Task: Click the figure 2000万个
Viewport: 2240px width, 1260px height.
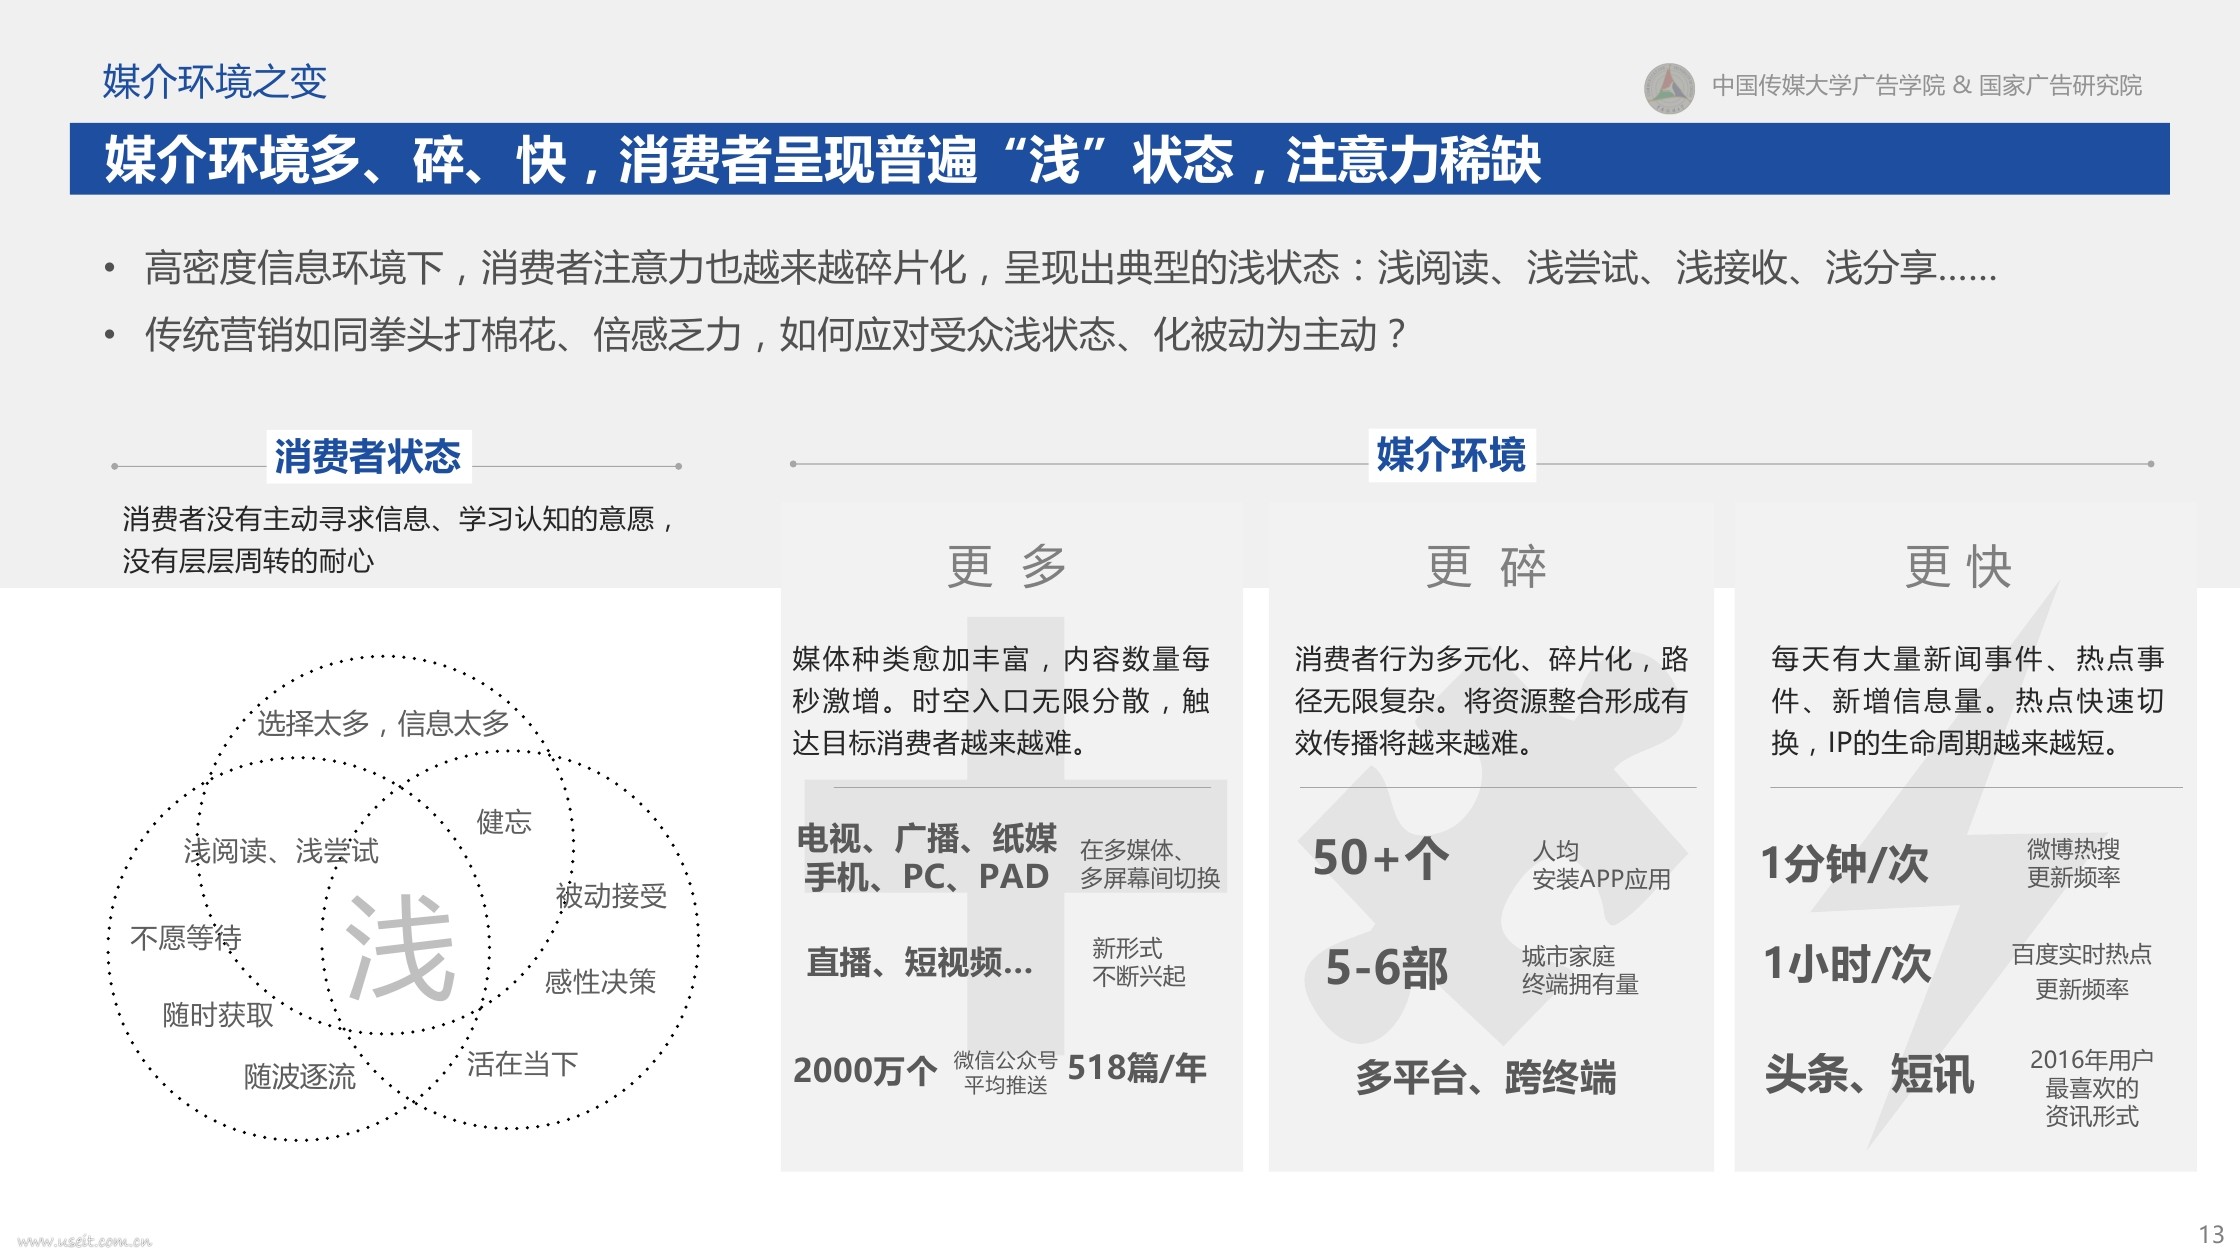Action: click(866, 1071)
